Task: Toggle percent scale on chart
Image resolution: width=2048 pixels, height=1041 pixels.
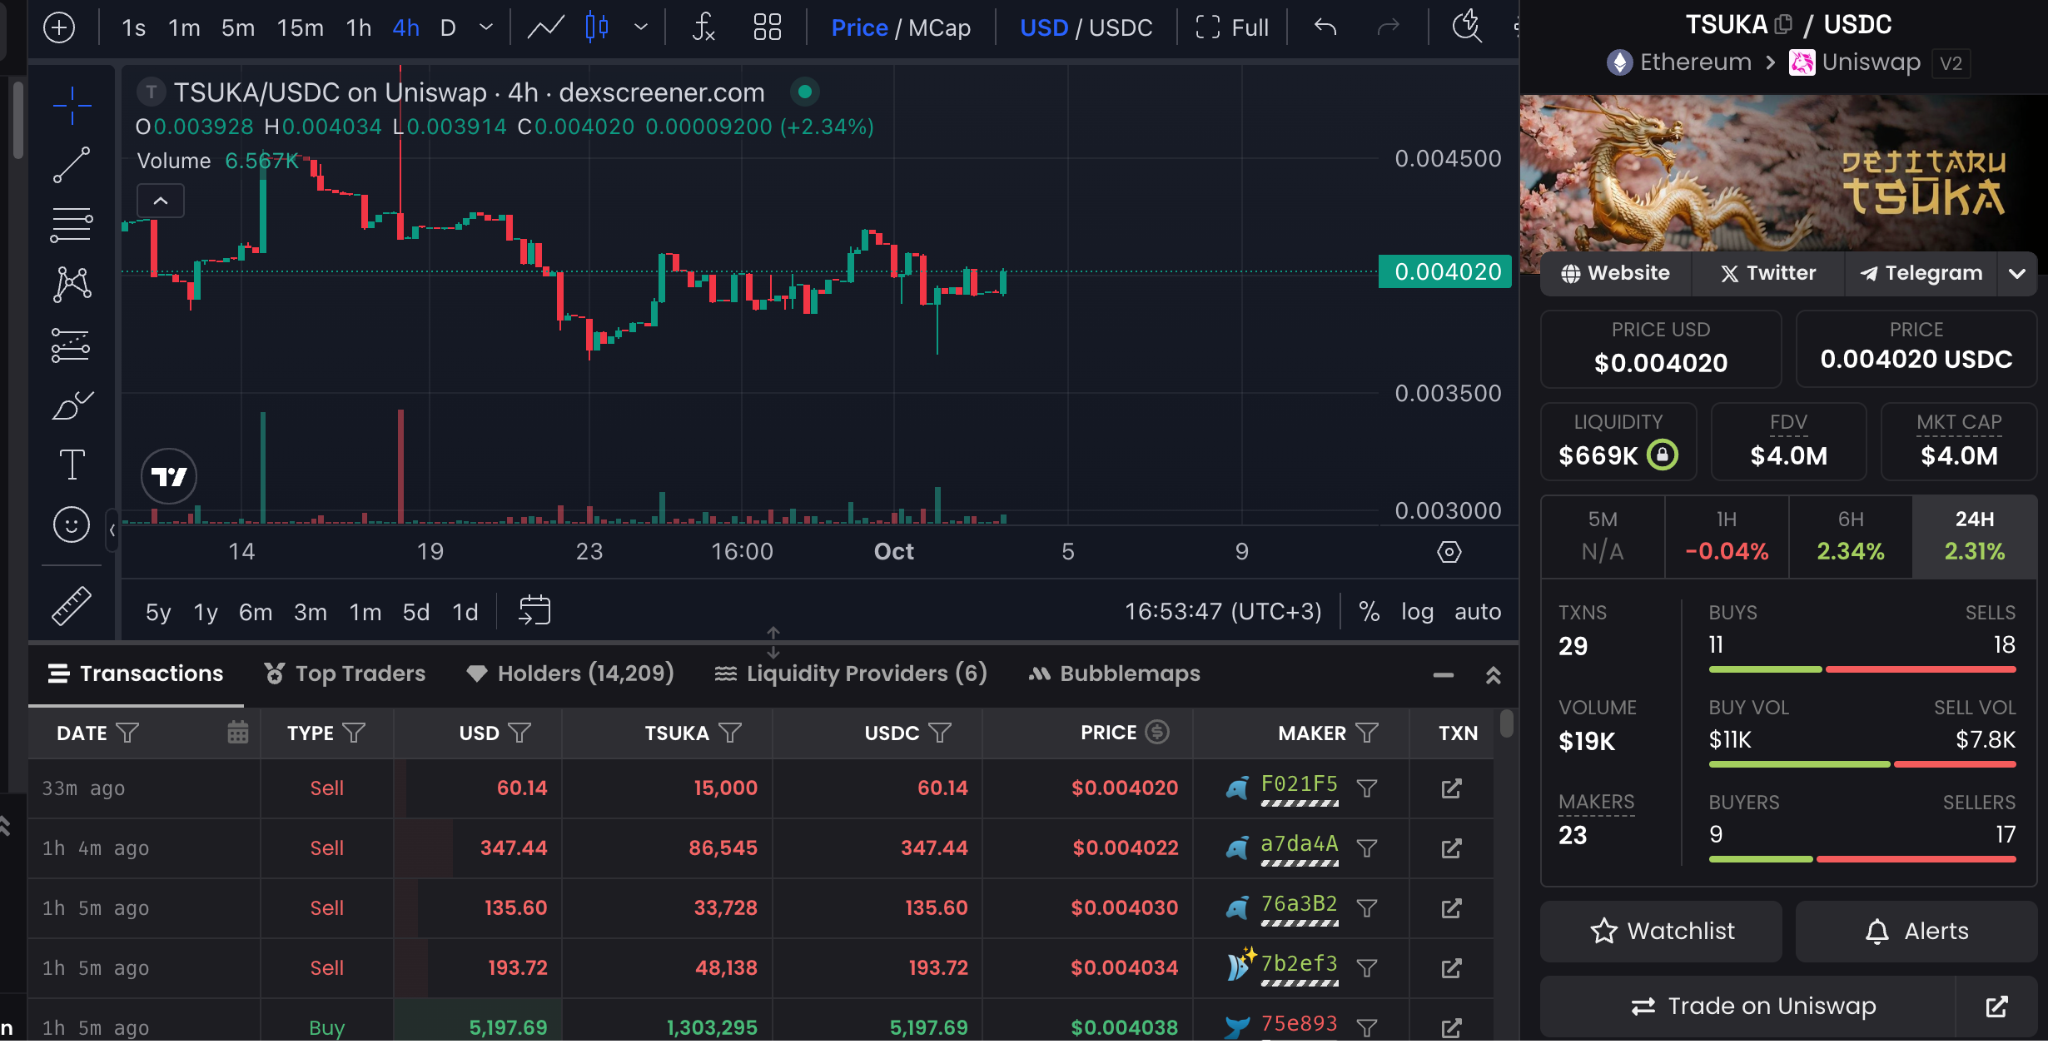Action: [1369, 612]
